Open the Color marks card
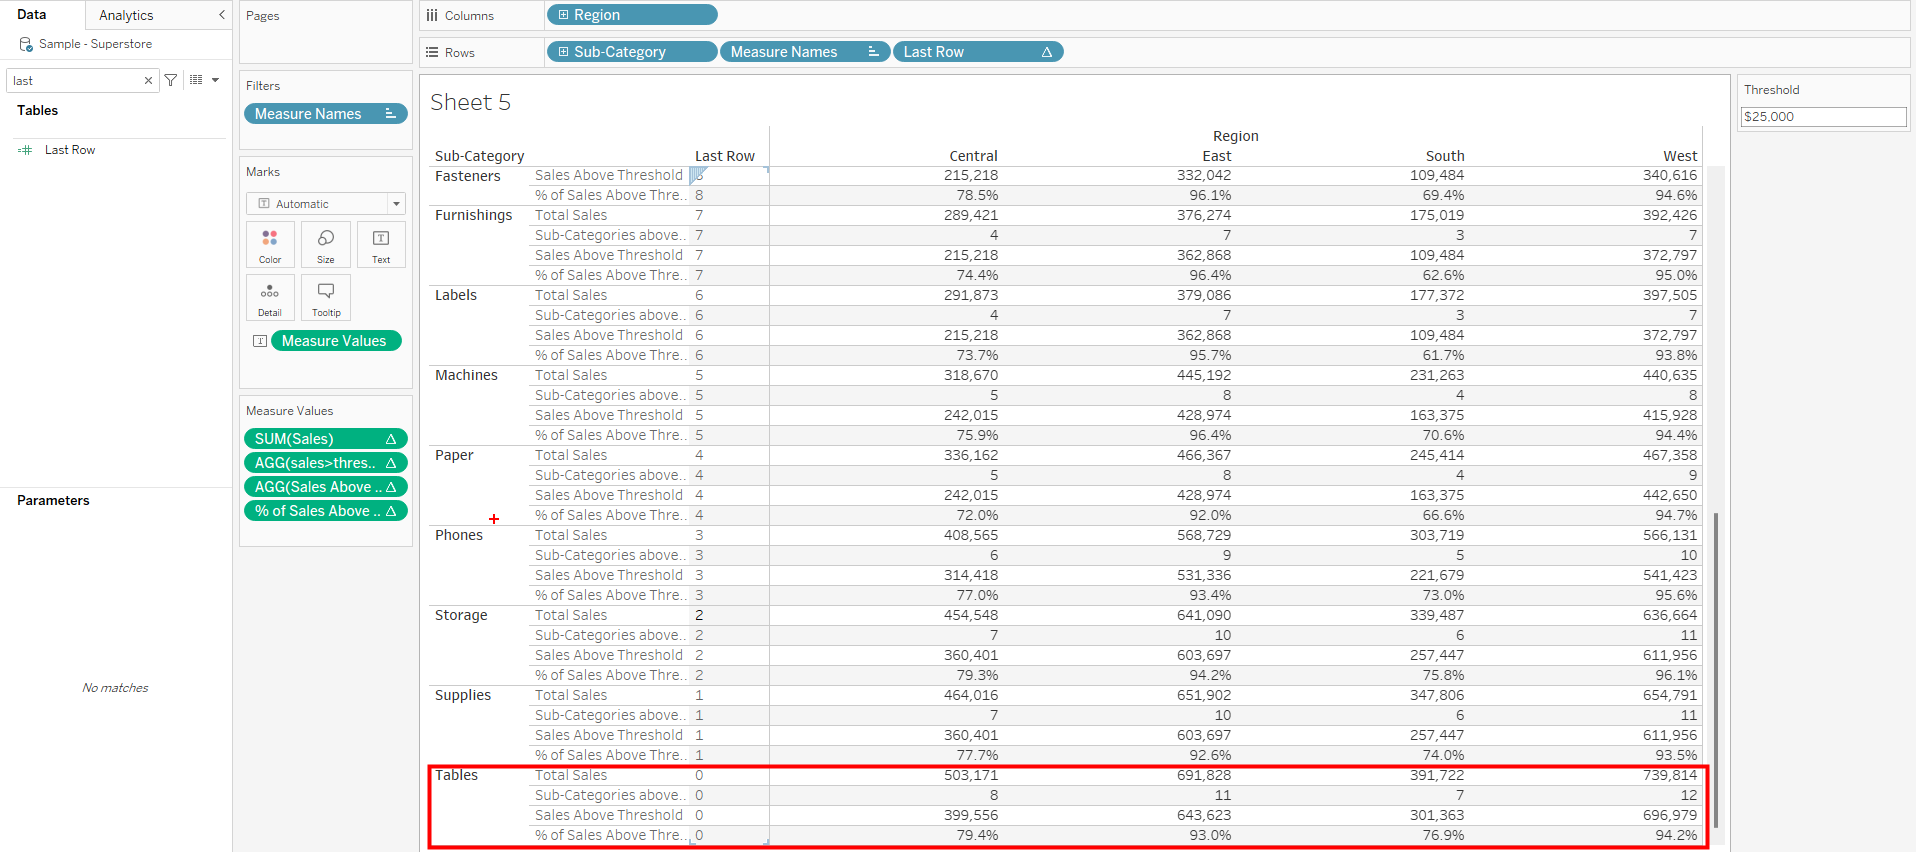 (x=270, y=244)
